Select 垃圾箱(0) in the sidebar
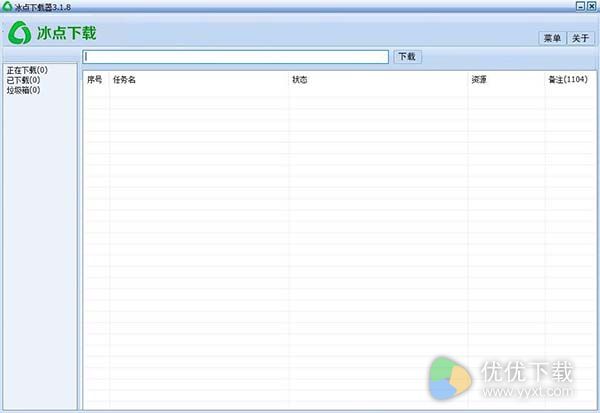Screen dimensions: 600x413 pyautogui.click(x=23, y=90)
